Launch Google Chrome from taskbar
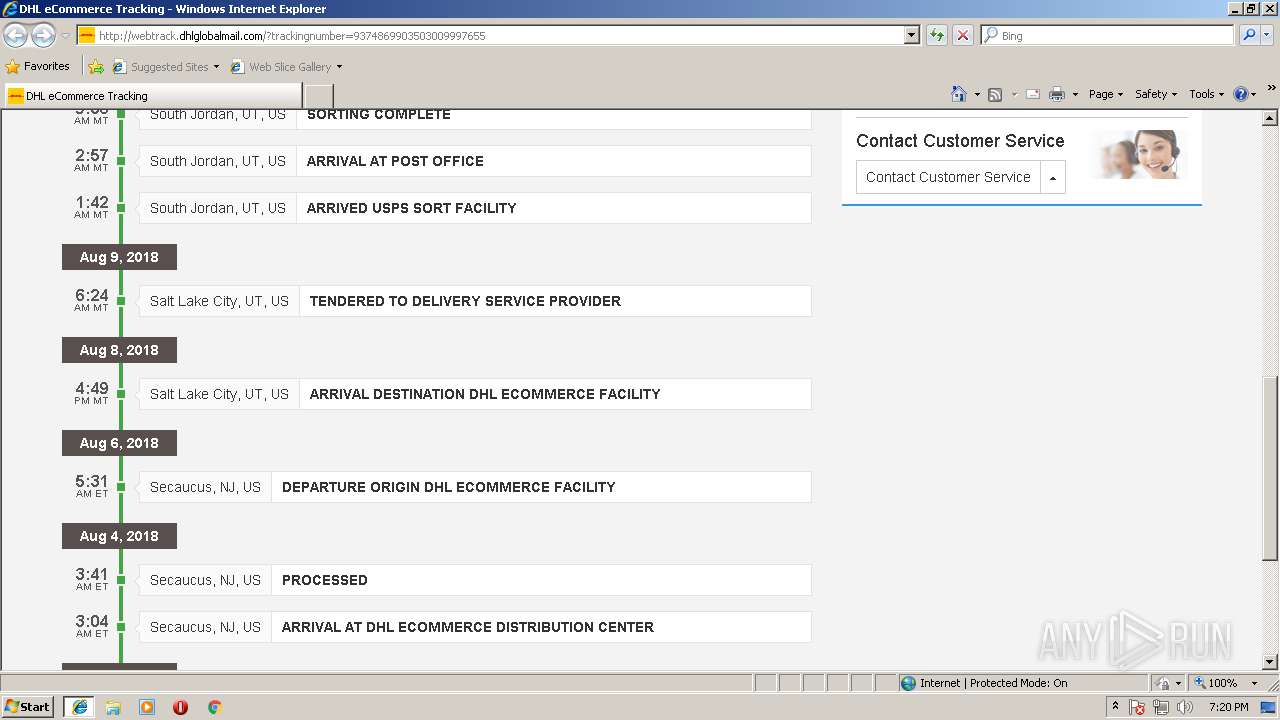Viewport: 1280px width, 720px height. 214,707
